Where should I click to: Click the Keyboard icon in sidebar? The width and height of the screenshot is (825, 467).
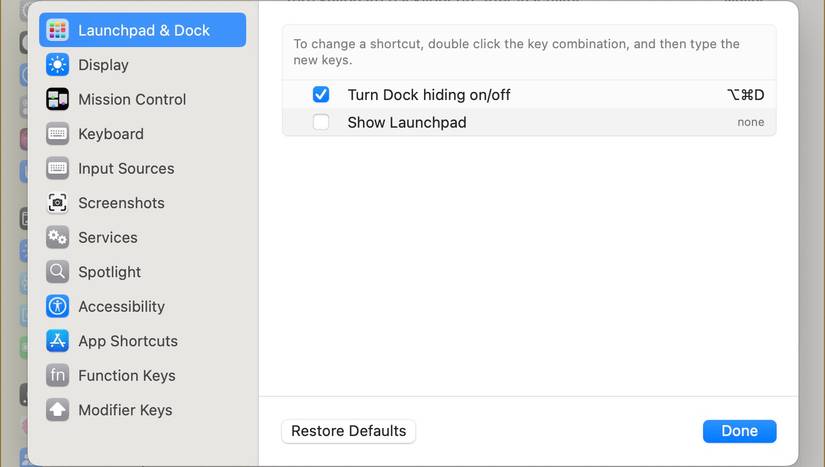click(58, 134)
